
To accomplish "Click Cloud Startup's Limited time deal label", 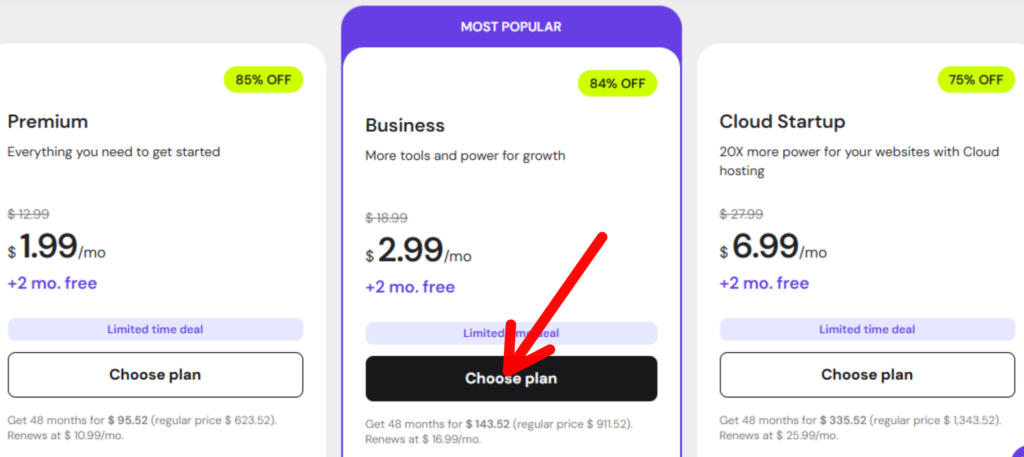I will click(866, 329).
